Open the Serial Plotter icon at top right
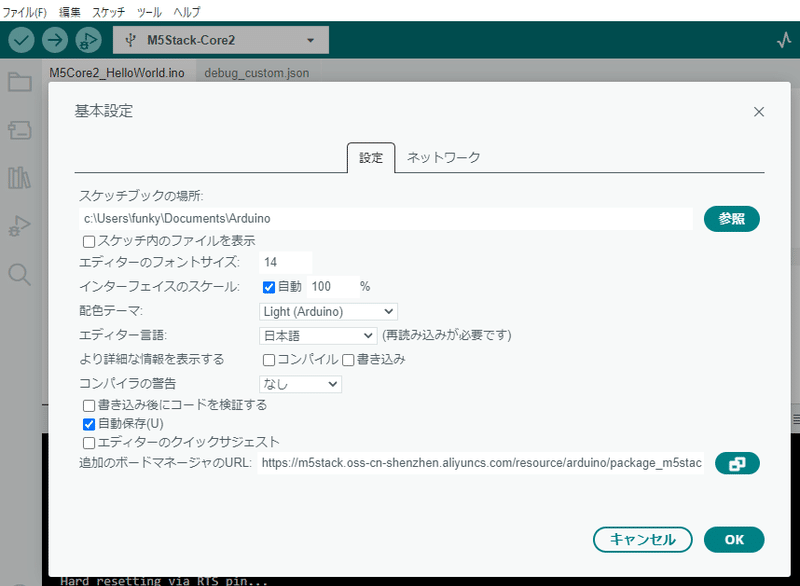This screenshot has height=586, width=800. coord(784,40)
